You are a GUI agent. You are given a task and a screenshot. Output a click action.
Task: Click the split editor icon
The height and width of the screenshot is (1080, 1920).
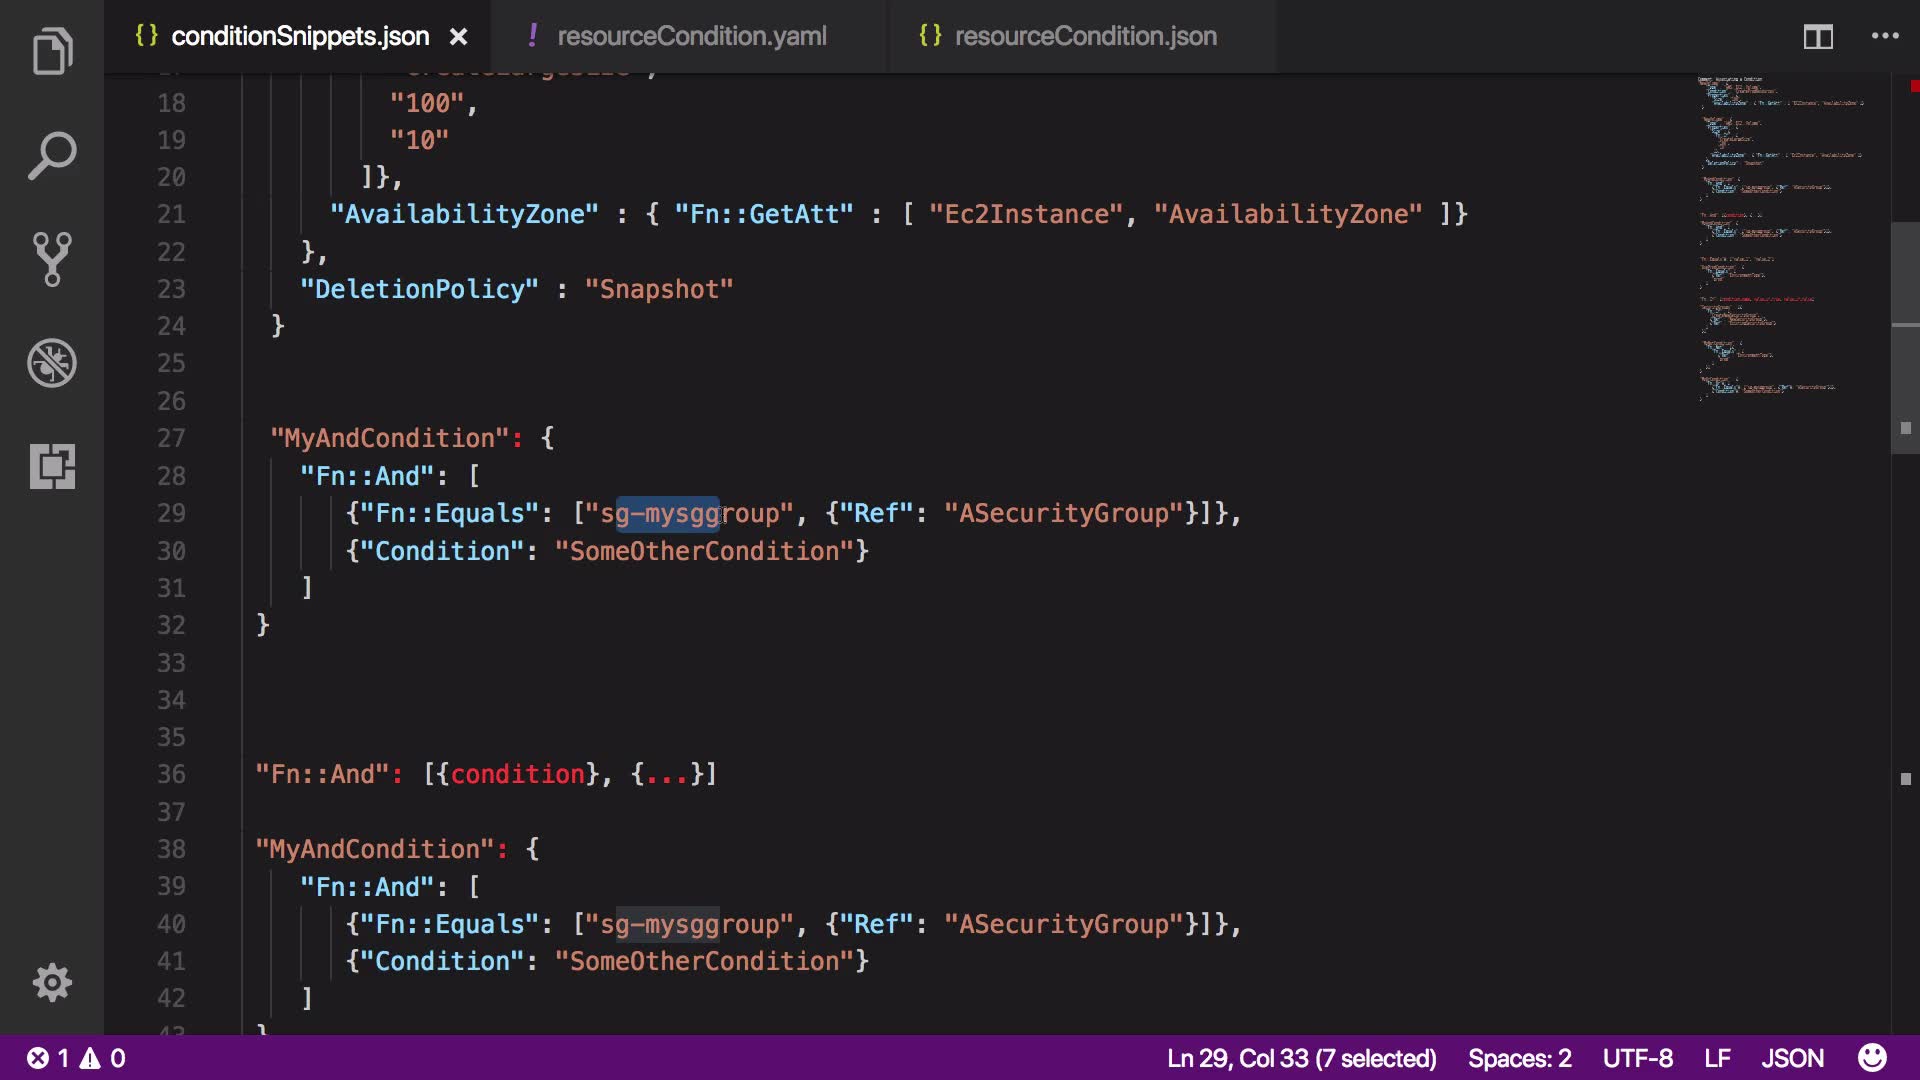point(1817,37)
